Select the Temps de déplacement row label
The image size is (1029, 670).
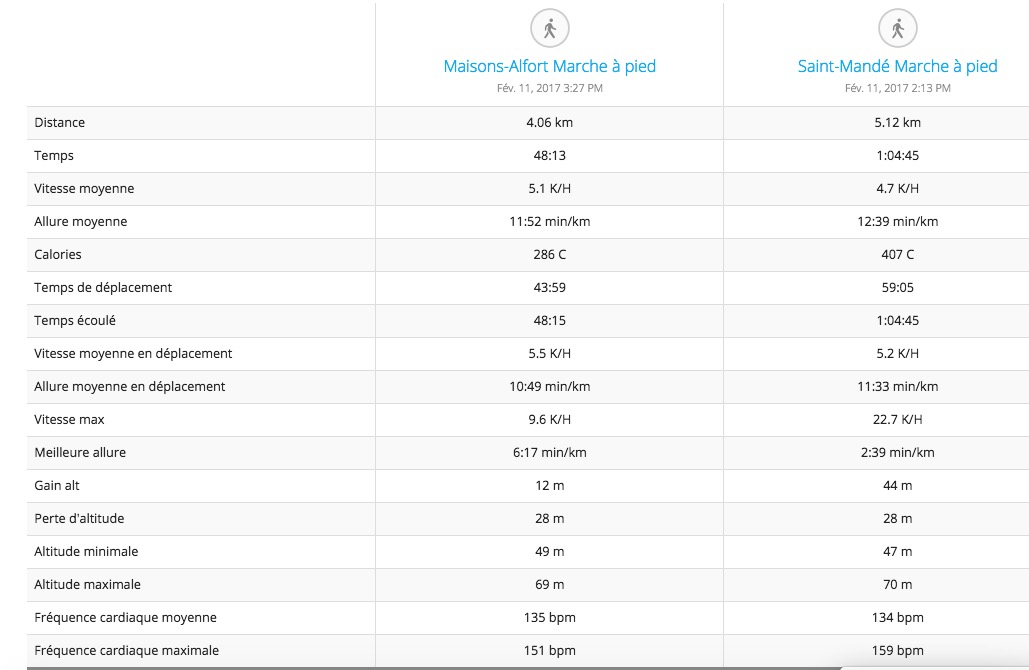pyautogui.click(x=103, y=288)
